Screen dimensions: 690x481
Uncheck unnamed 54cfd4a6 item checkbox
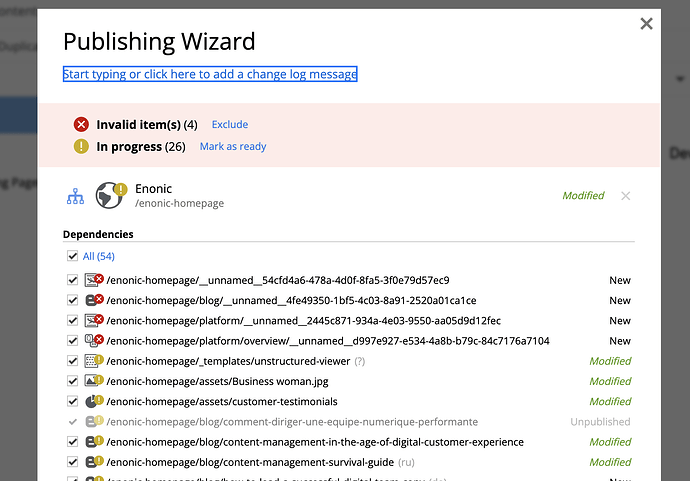pyautogui.click(x=73, y=280)
